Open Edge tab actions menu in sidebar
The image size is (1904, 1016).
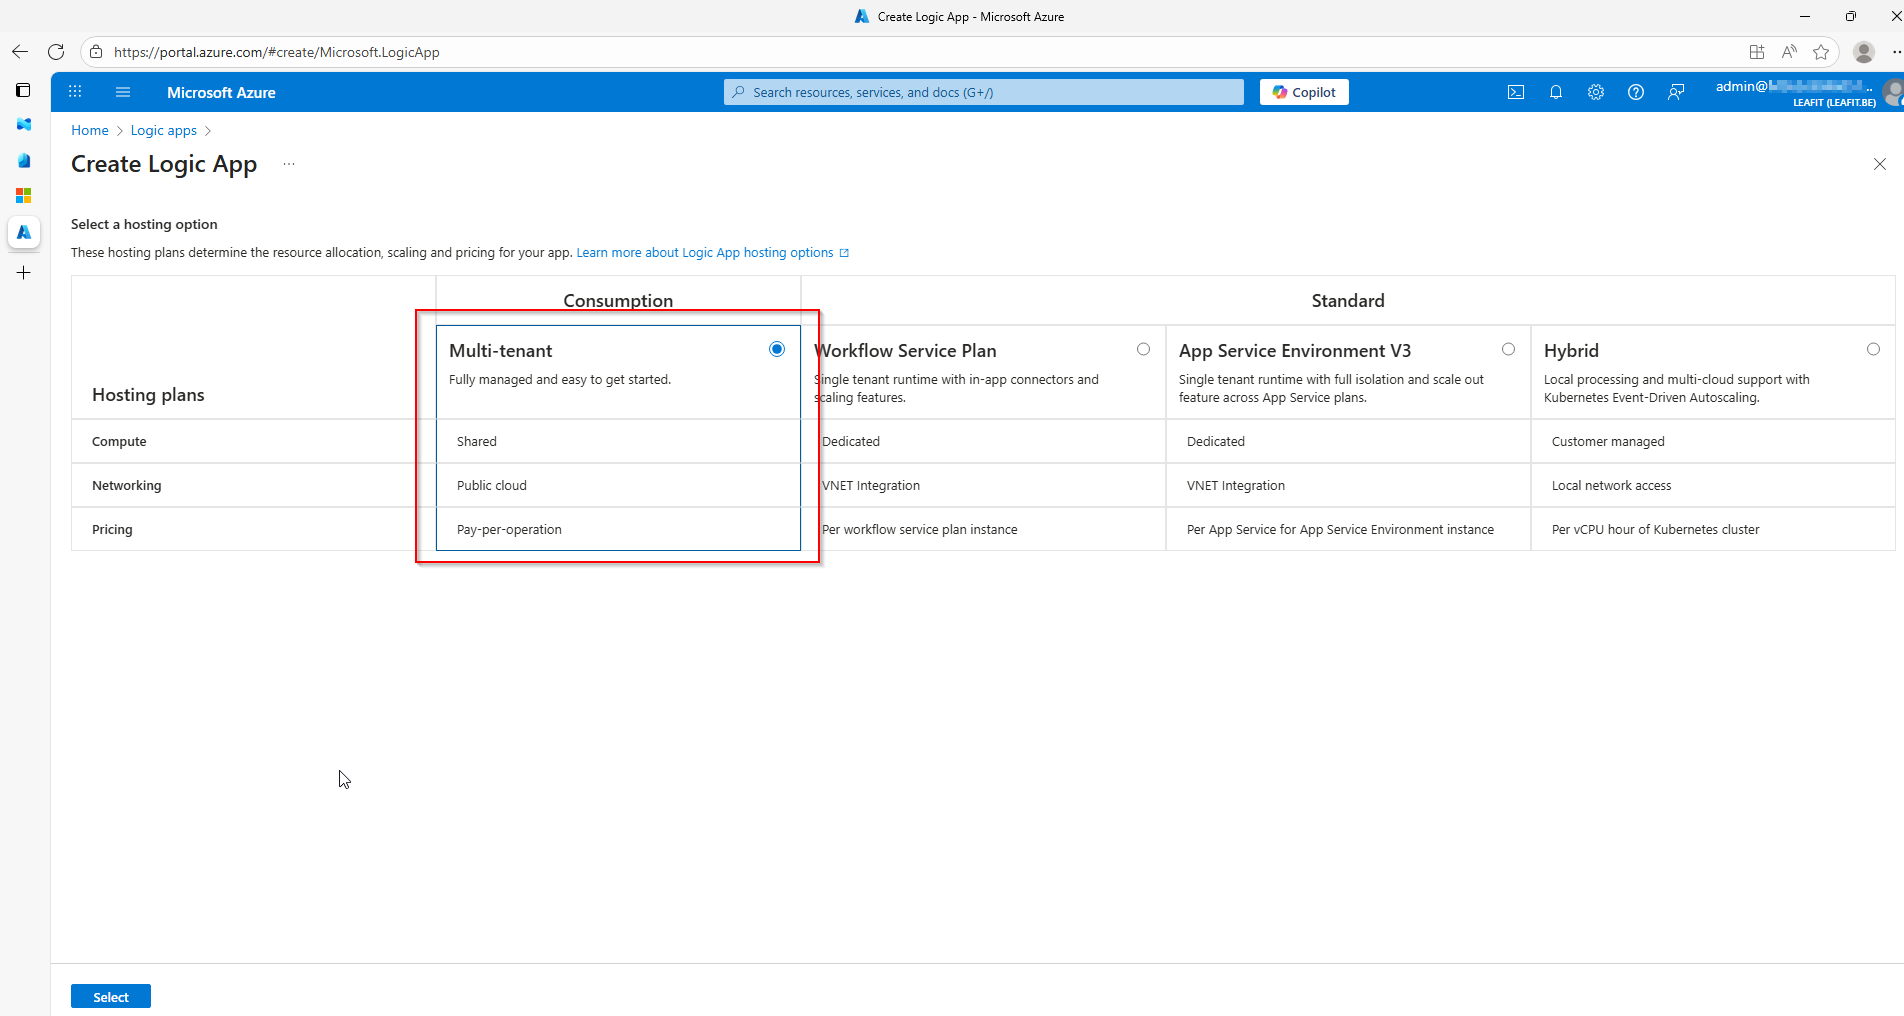pyautogui.click(x=24, y=90)
